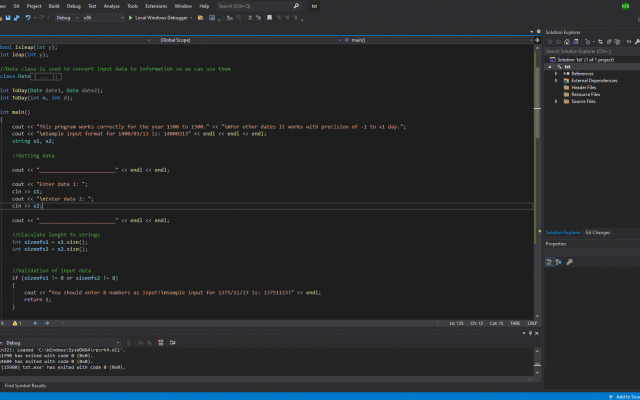Click the Clear All icon in Output
Viewport: 640px width, 400px height.
[161, 343]
